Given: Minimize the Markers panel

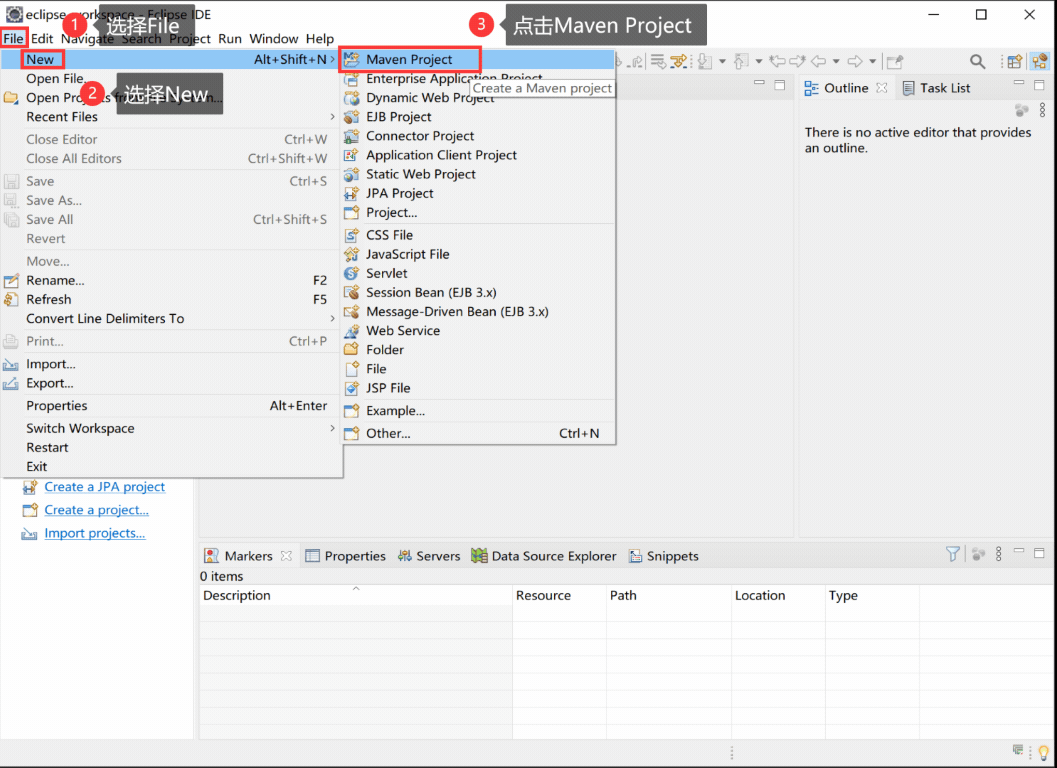Looking at the screenshot, I should click(1019, 551).
